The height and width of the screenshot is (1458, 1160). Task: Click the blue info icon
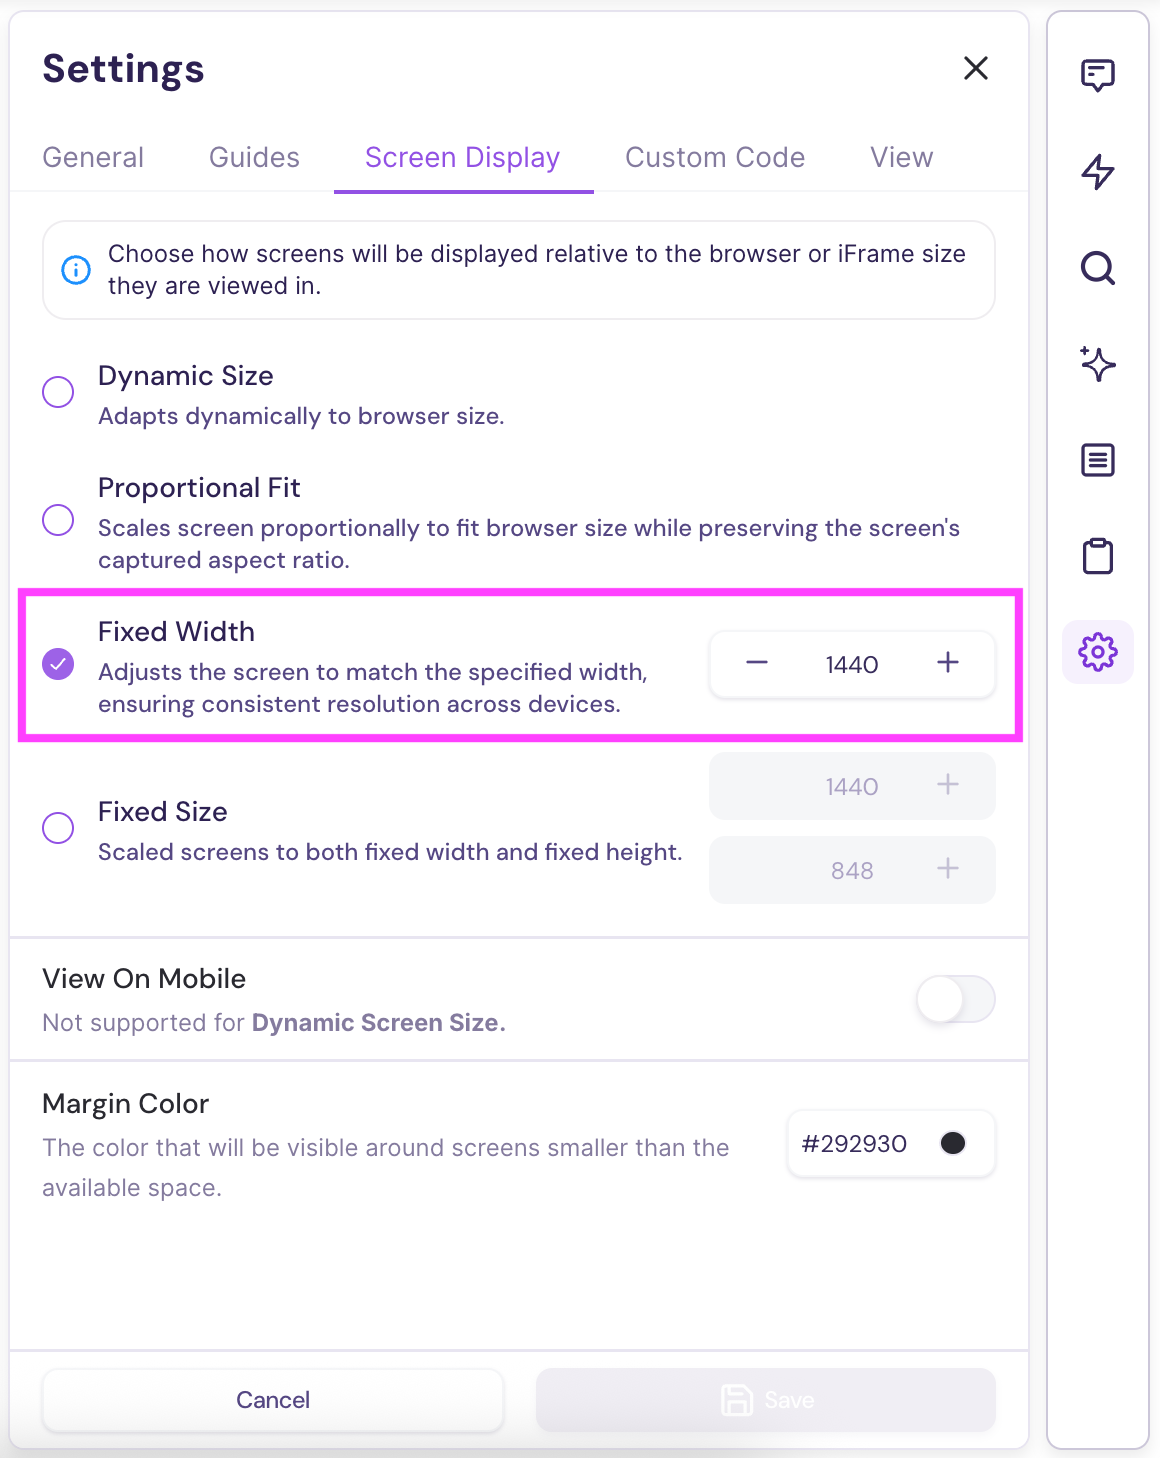[76, 270]
